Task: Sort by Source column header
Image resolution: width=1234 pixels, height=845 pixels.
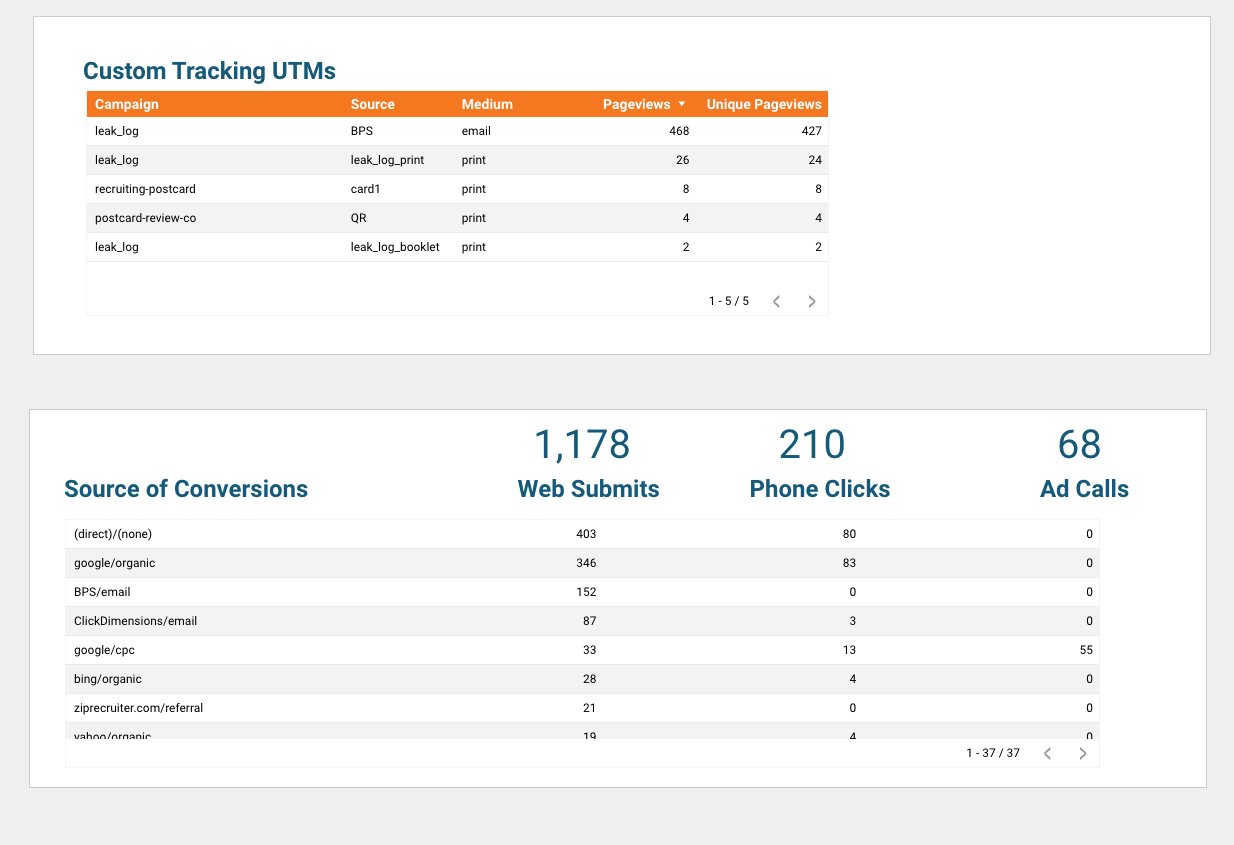Action: tap(373, 104)
